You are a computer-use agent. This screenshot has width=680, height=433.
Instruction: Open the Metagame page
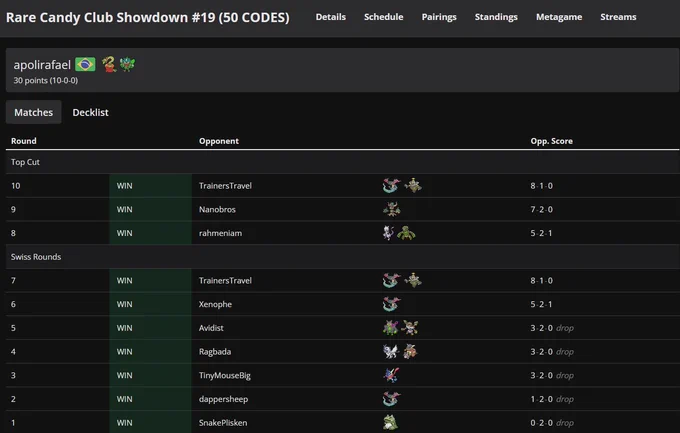click(559, 17)
